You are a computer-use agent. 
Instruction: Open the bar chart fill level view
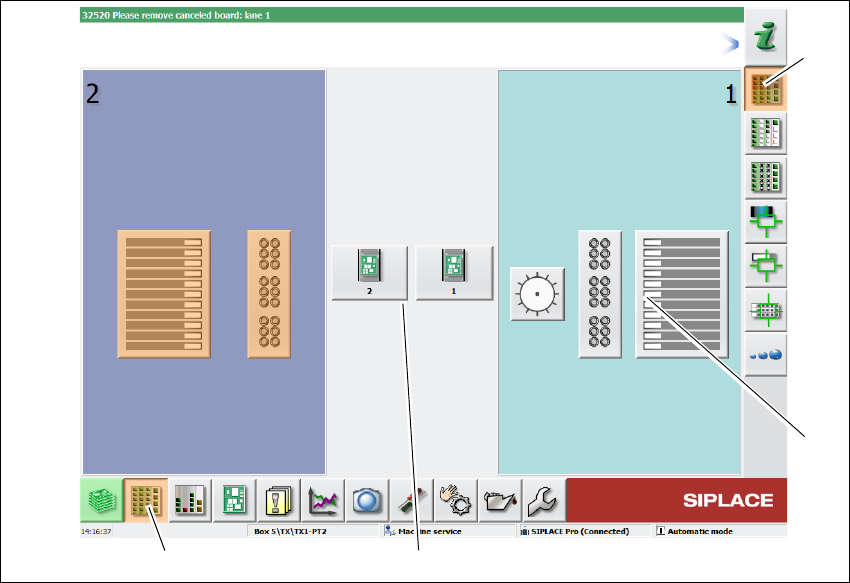190,500
